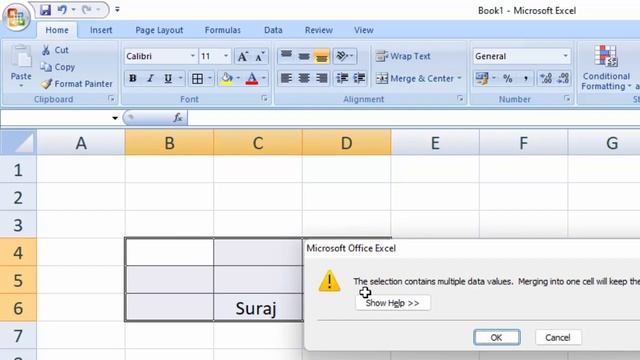Copy the selection
The height and width of the screenshot is (360, 640).
(x=58, y=67)
